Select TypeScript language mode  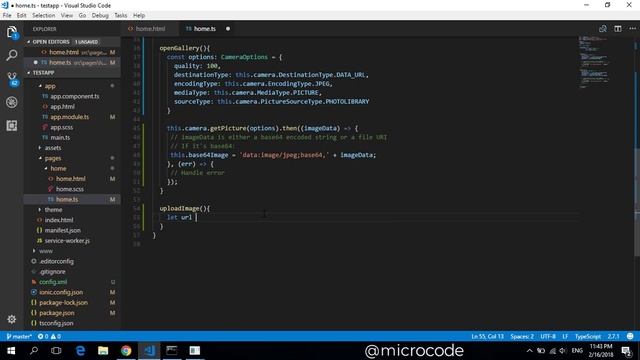(x=588, y=336)
